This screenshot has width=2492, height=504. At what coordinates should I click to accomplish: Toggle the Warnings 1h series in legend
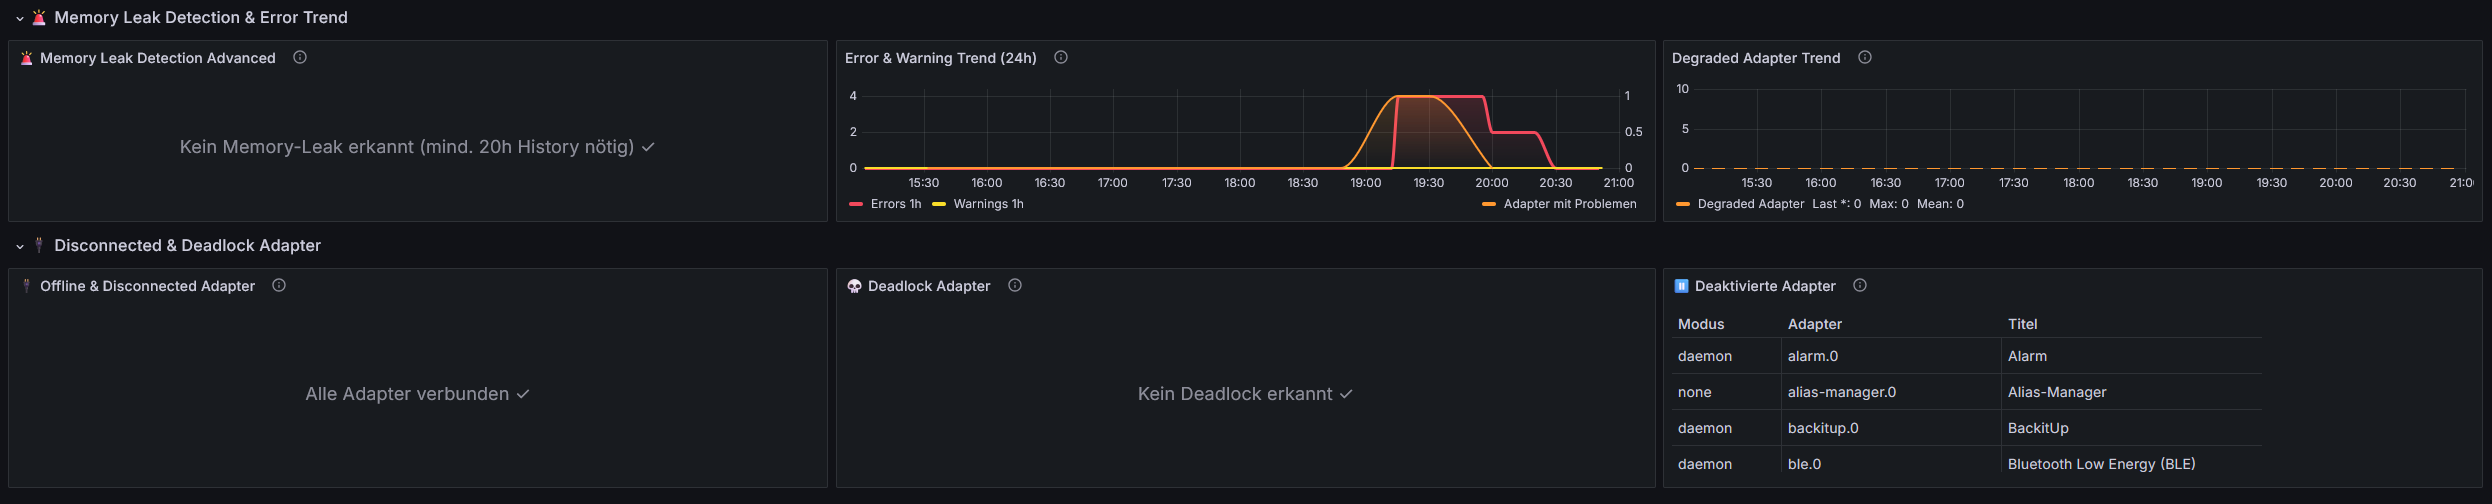click(988, 204)
